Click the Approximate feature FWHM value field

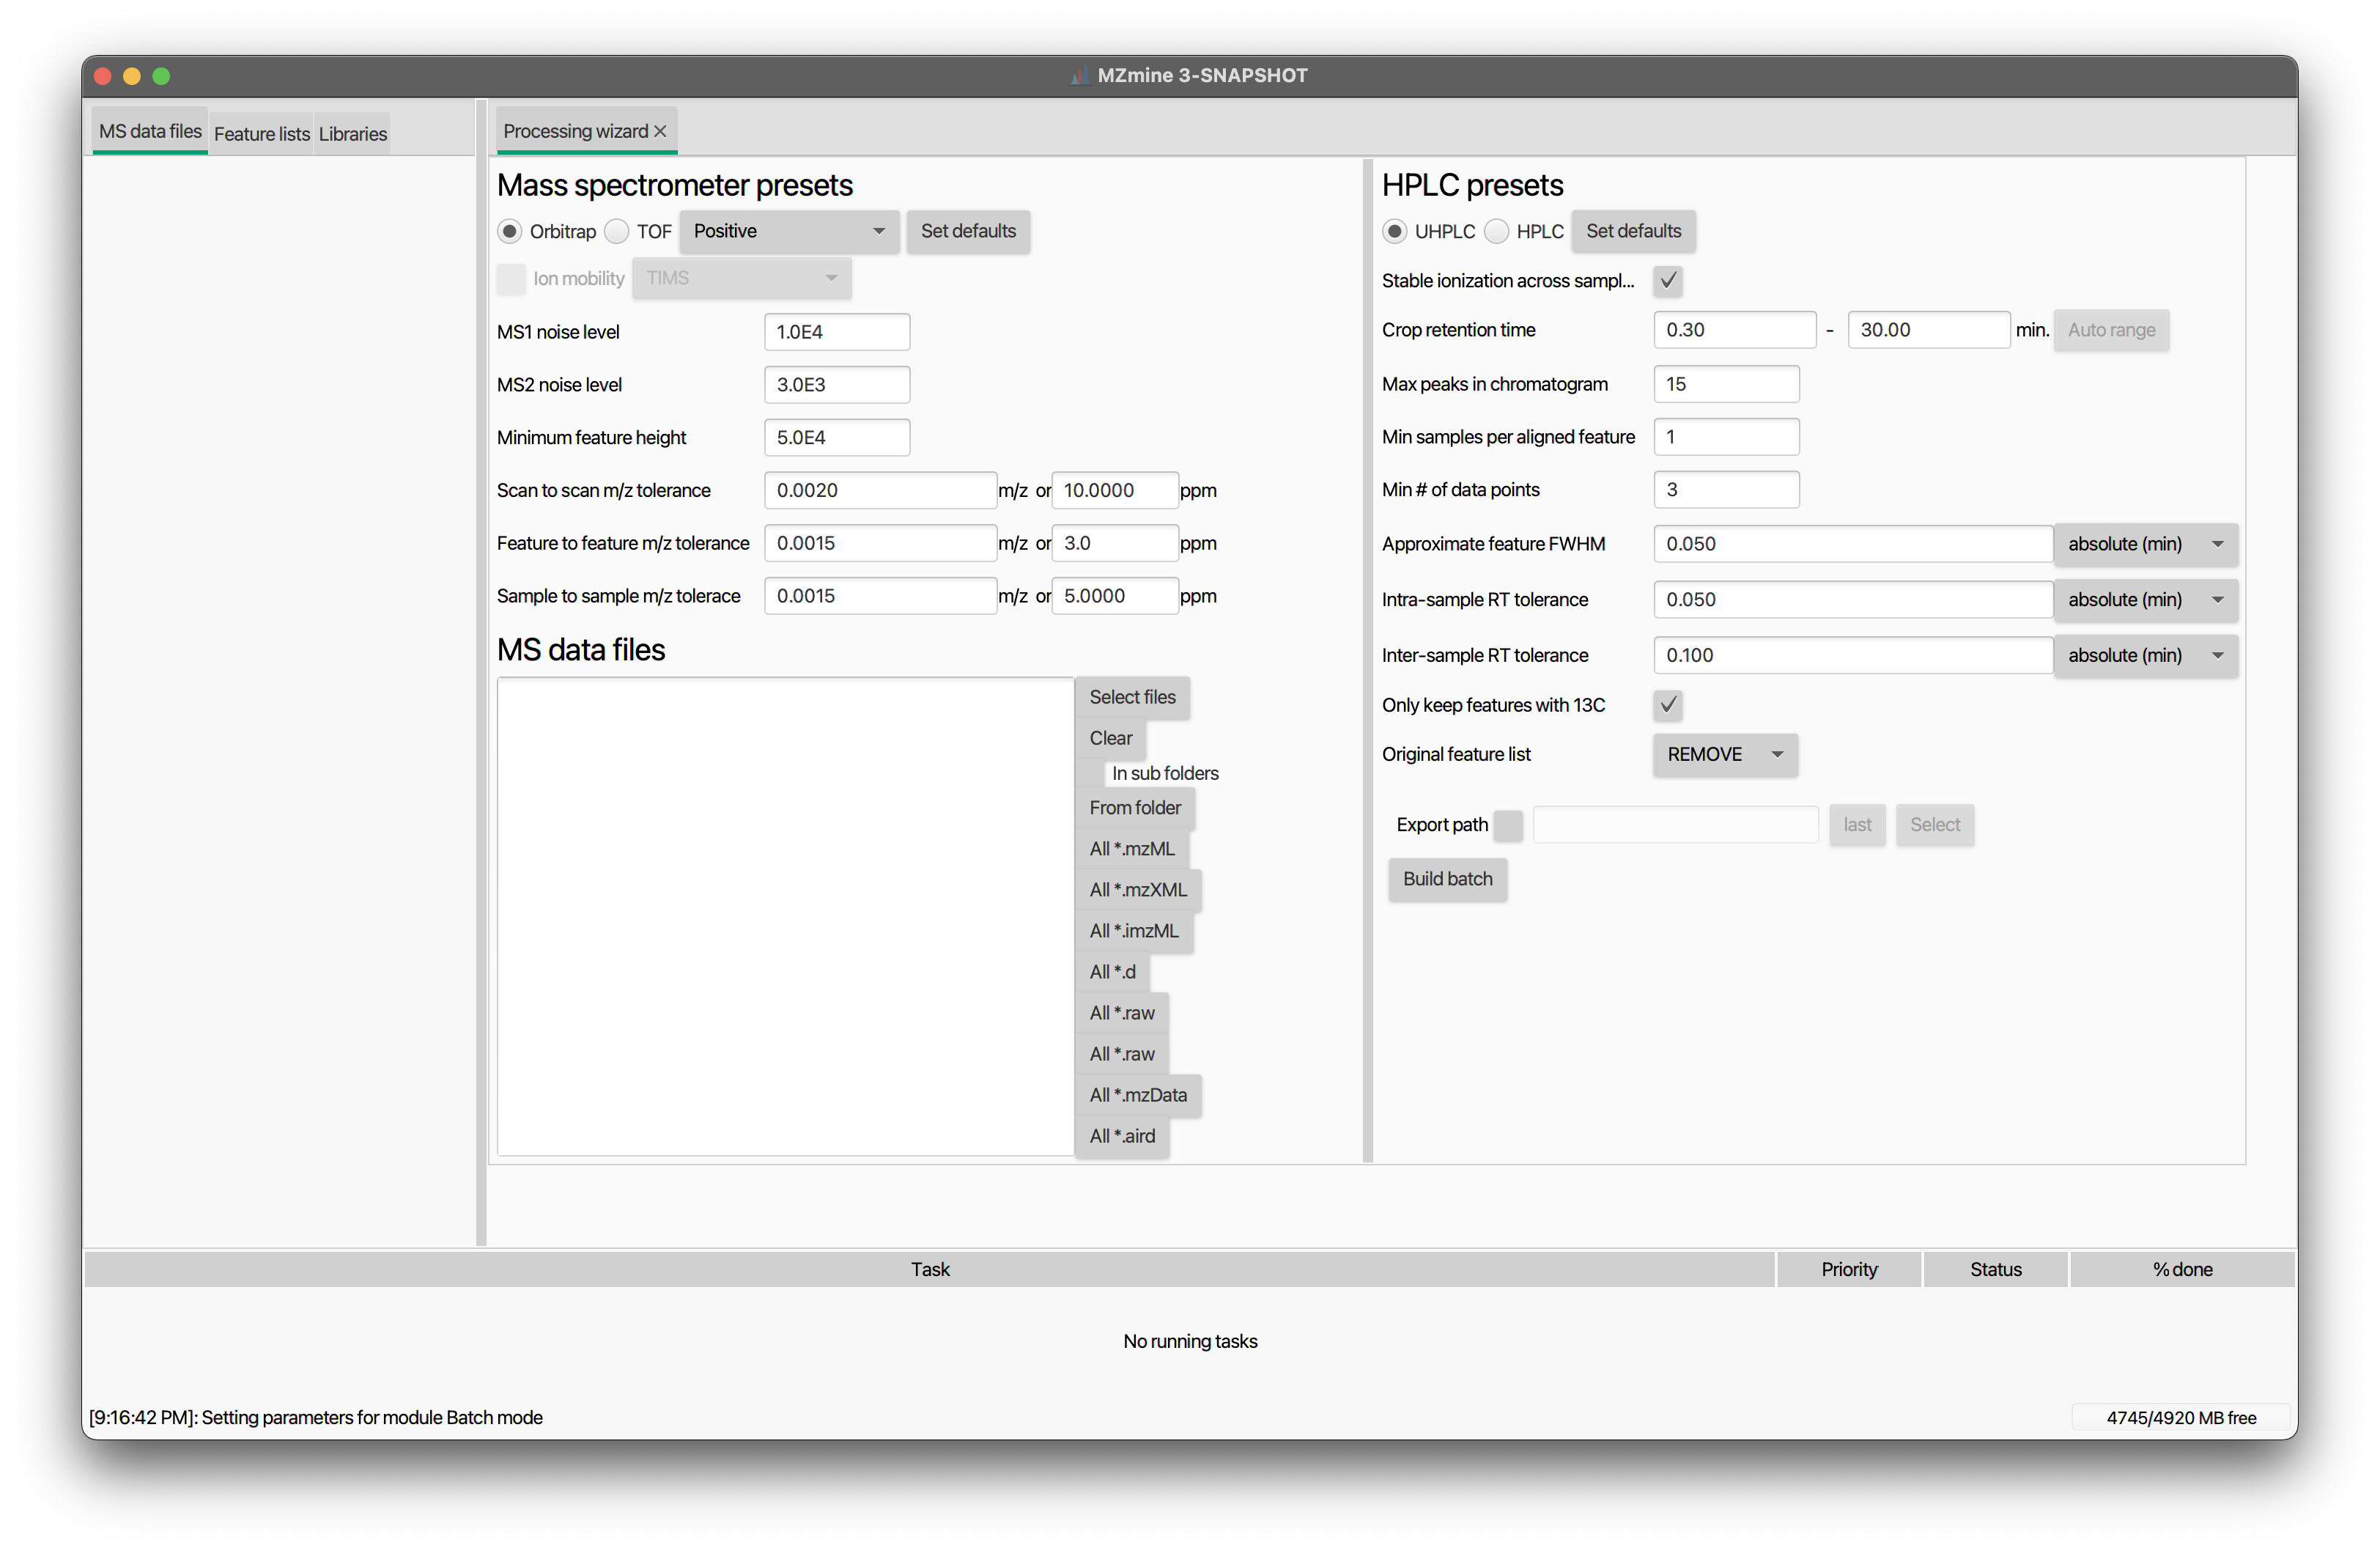(1853, 544)
